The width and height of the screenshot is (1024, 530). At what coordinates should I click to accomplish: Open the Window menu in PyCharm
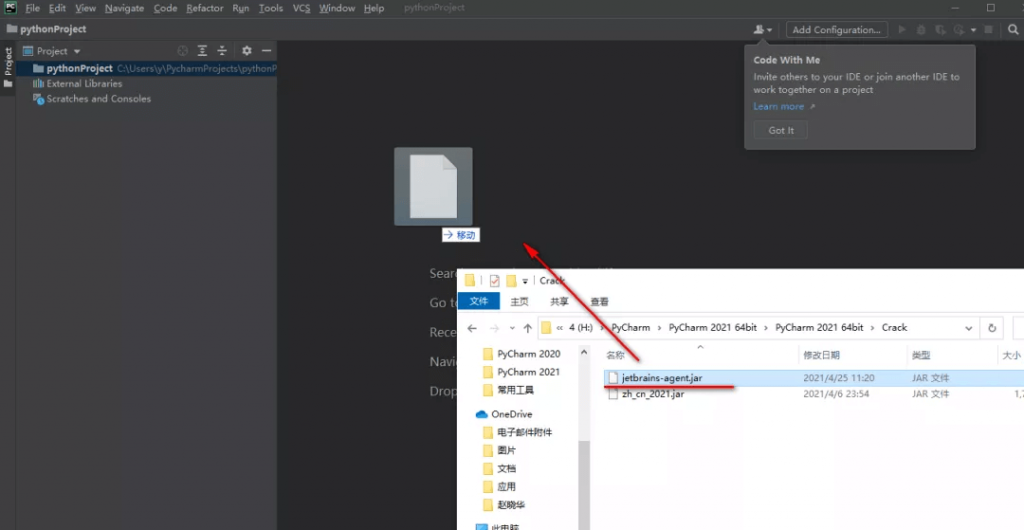[337, 8]
